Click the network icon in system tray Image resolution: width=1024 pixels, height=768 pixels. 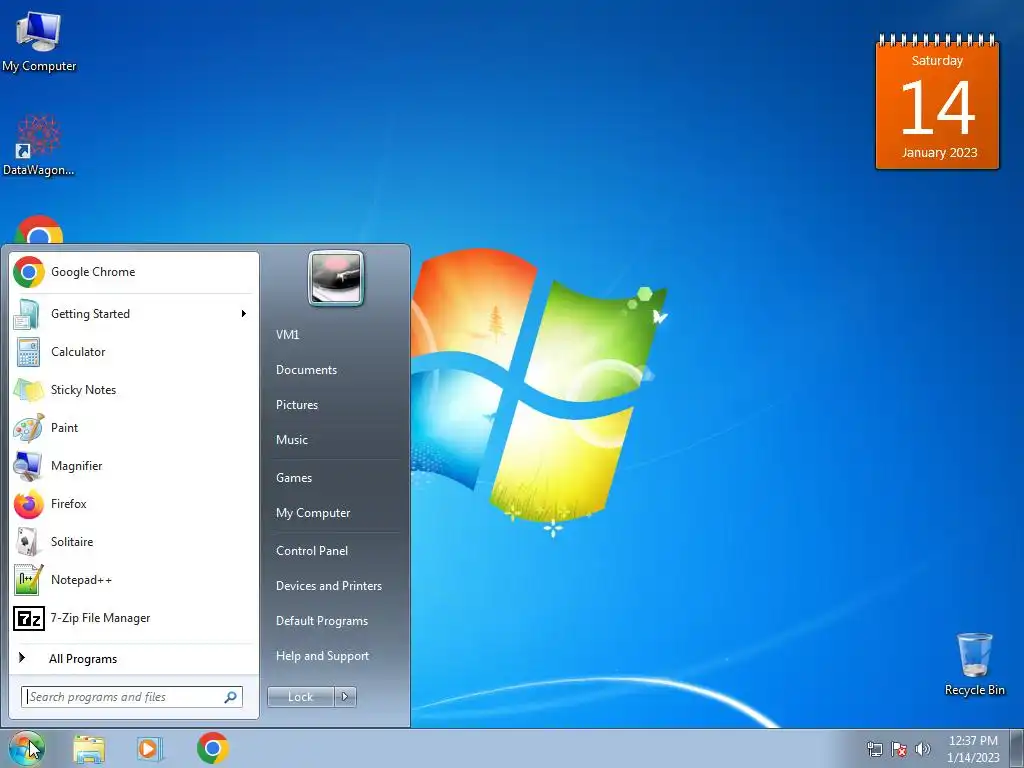tap(874, 749)
